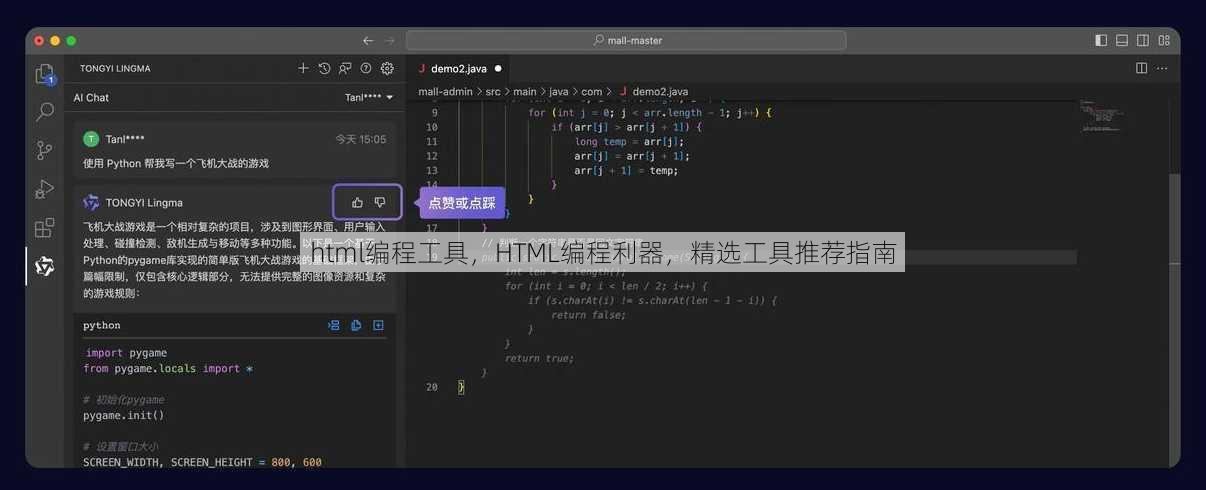Click 'SCREEN_WIDTH, SCREEN_HEIGHT = 800, 600' line
Screen dimensions: 1206x490
[x=202, y=462]
